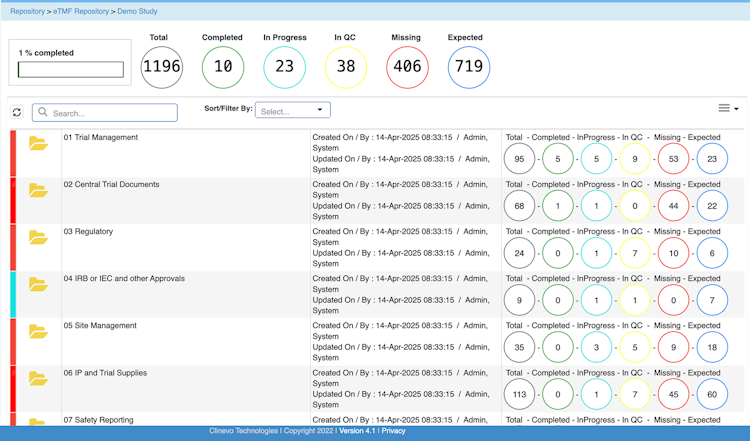
Task: Open the 03 Regulatory folder icon
Action: [38, 237]
